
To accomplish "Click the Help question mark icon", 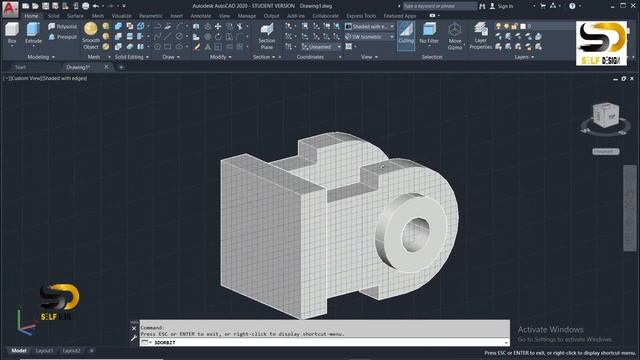I will click(572, 6).
